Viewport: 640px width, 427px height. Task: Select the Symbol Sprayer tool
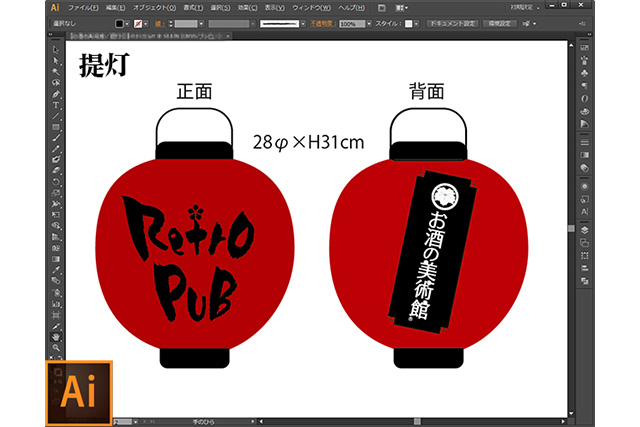[x=56, y=292]
